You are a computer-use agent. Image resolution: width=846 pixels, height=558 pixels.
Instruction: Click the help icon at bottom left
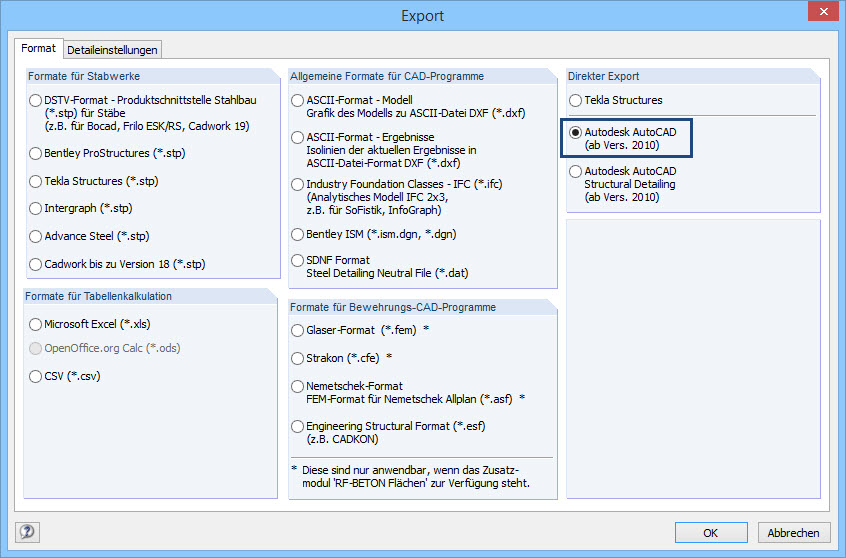click(x=28, y=532)
